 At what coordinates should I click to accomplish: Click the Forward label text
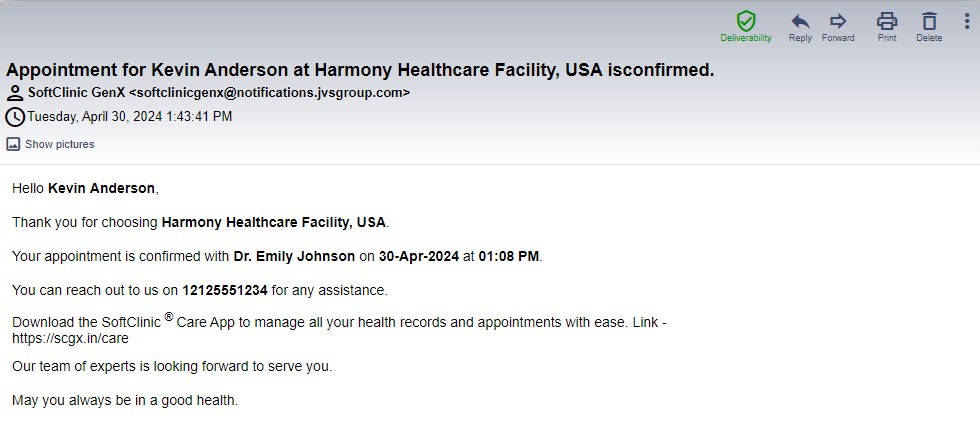pos(838,38)
